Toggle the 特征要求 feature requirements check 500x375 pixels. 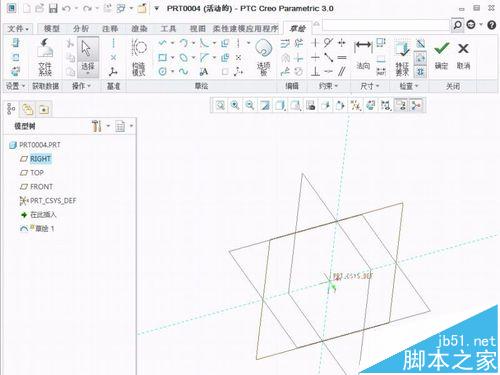pyautogui.click(x=402, y=57)
